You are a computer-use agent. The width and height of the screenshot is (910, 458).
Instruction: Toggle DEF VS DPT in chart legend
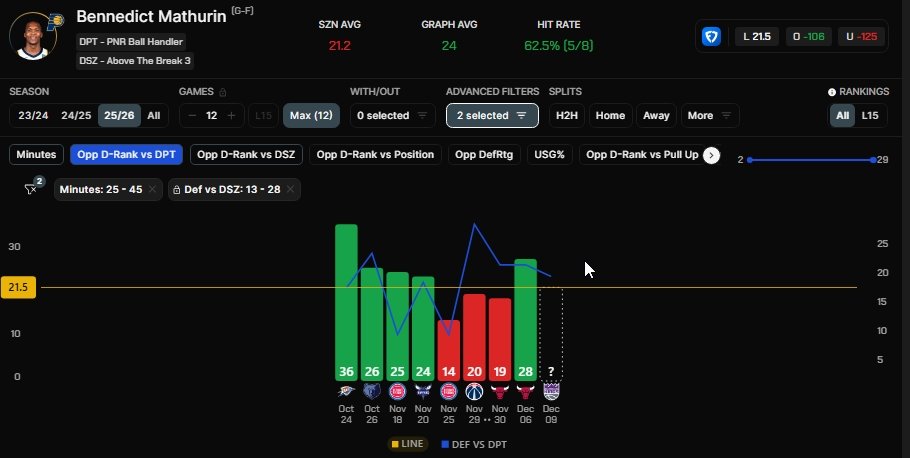click(474, 445)
